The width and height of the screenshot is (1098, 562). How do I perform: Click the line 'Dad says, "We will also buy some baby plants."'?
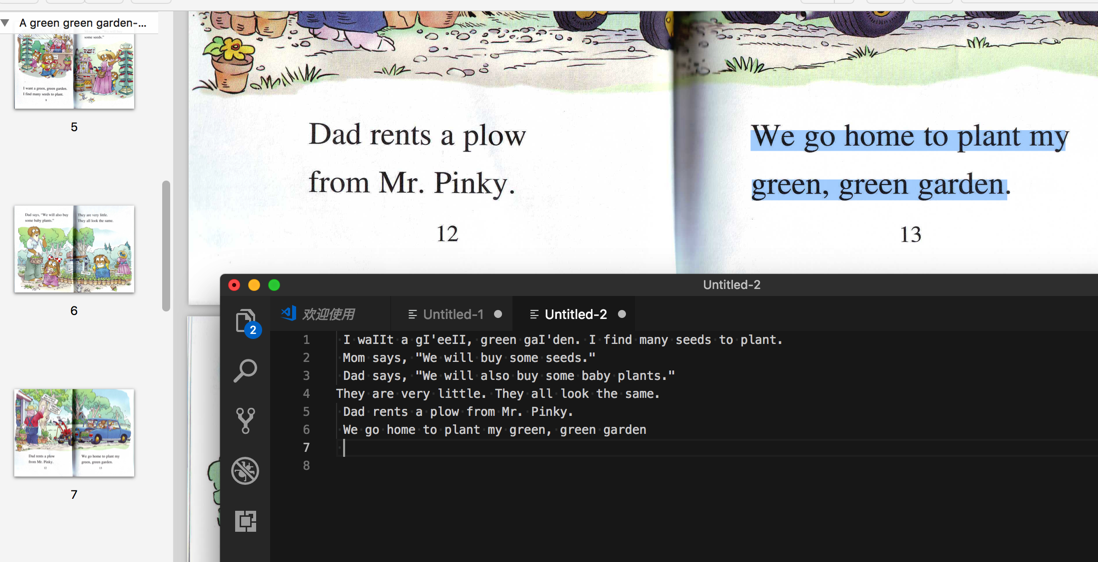coord(509,376)
